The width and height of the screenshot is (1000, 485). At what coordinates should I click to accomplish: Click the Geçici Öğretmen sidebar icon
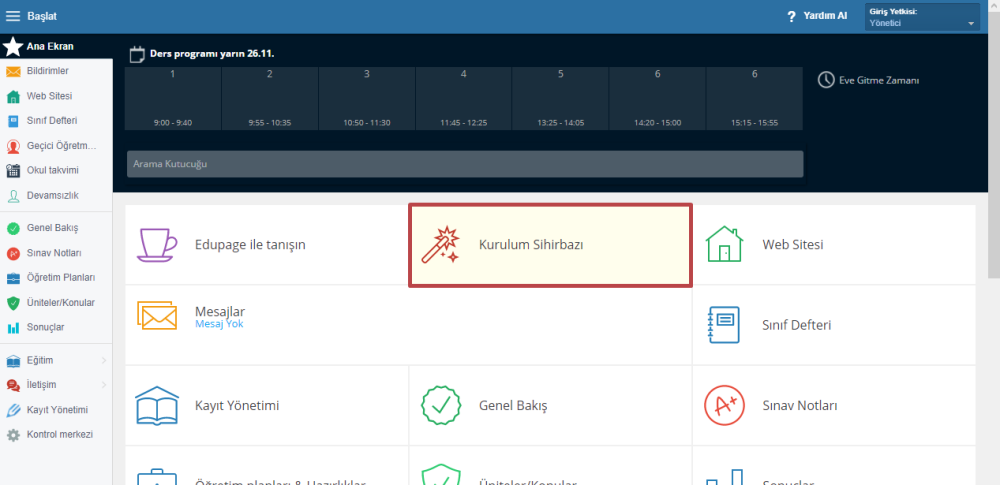(x=13, y=146)
